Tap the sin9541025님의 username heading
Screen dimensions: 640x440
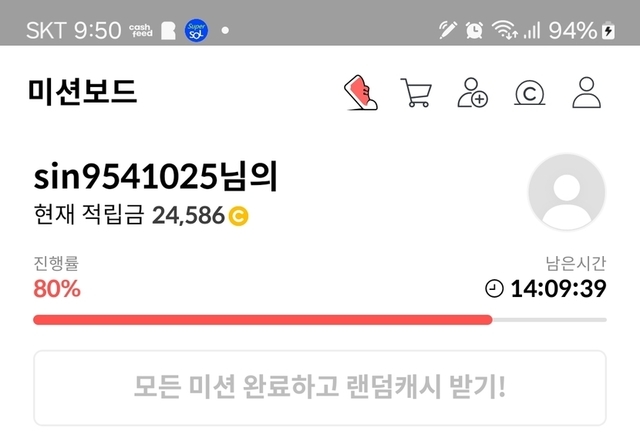click(x=156, y=176)
